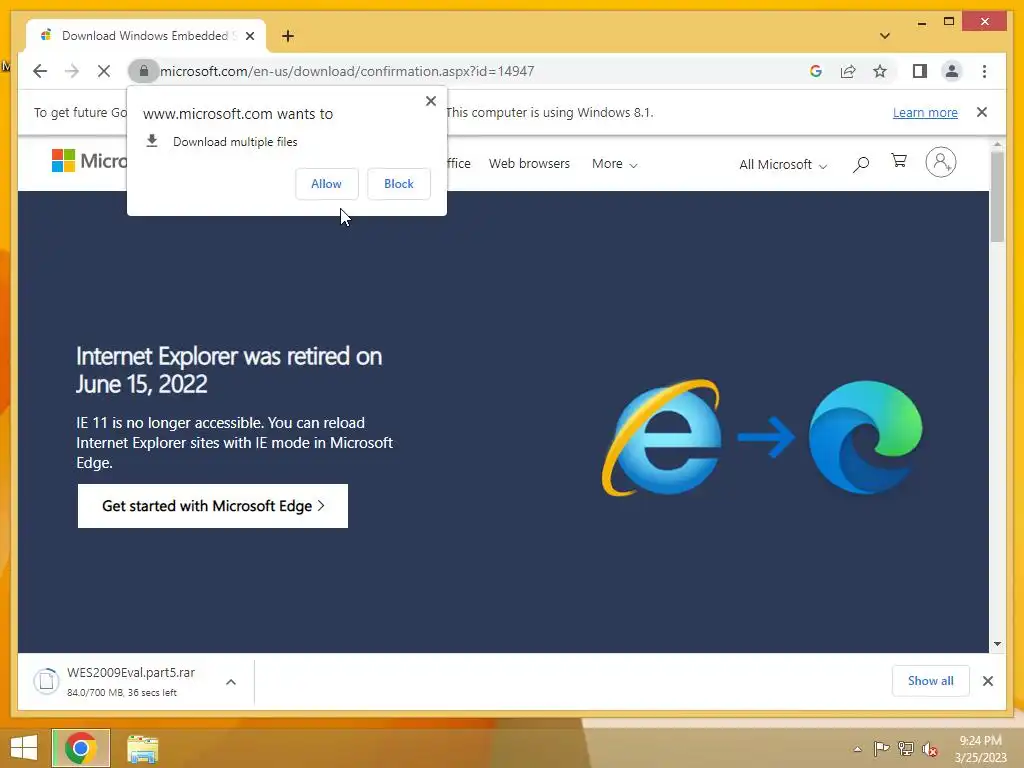Click the share page icon
1024x768 pixels.
point(848,71)
